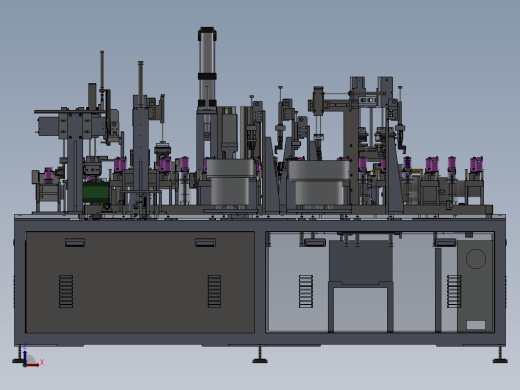Select the second handle on the left cabinet door

pos(205,242)
